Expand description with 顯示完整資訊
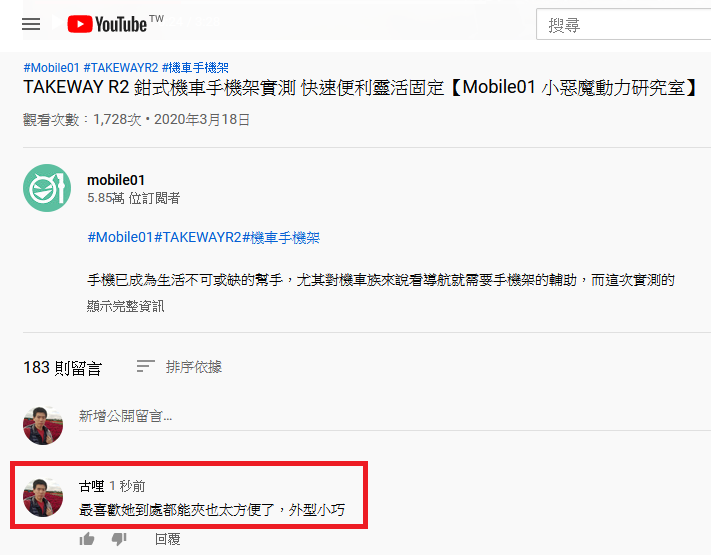 click(125, 306)
